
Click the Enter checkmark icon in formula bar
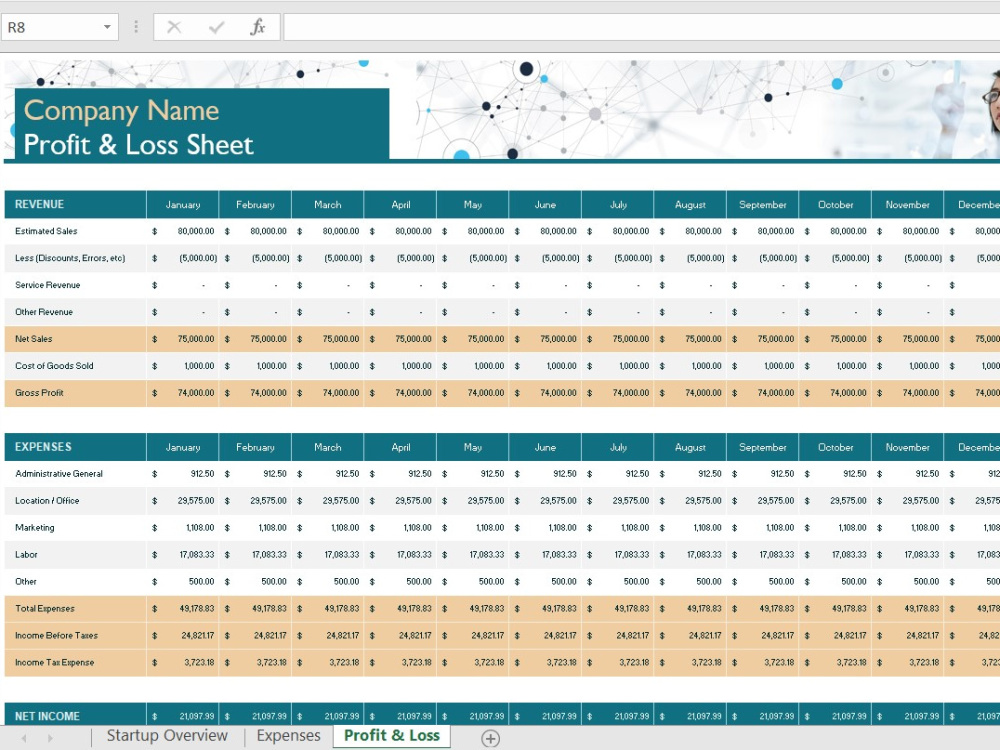(x=216, y=27)
